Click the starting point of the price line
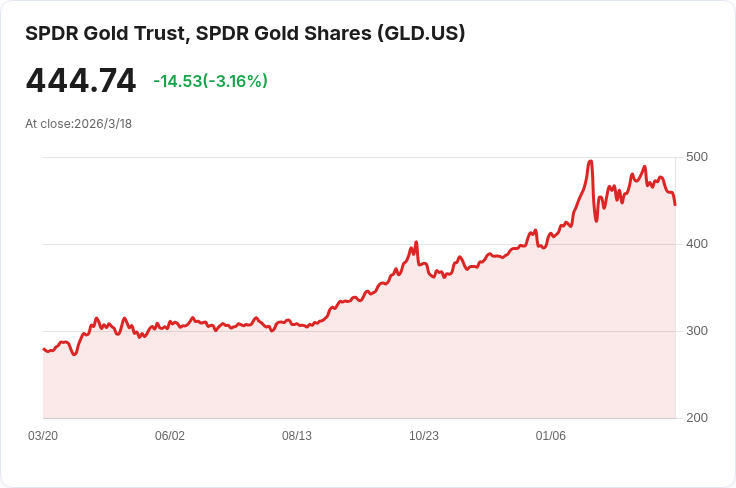736x488 pixels. 43,349
